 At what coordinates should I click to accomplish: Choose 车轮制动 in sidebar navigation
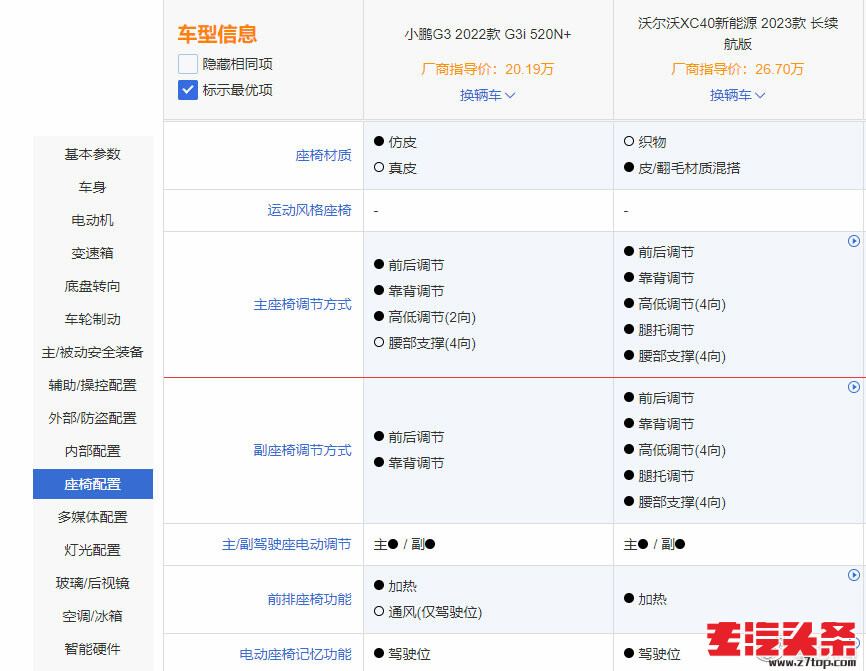[x=93, y=319]
